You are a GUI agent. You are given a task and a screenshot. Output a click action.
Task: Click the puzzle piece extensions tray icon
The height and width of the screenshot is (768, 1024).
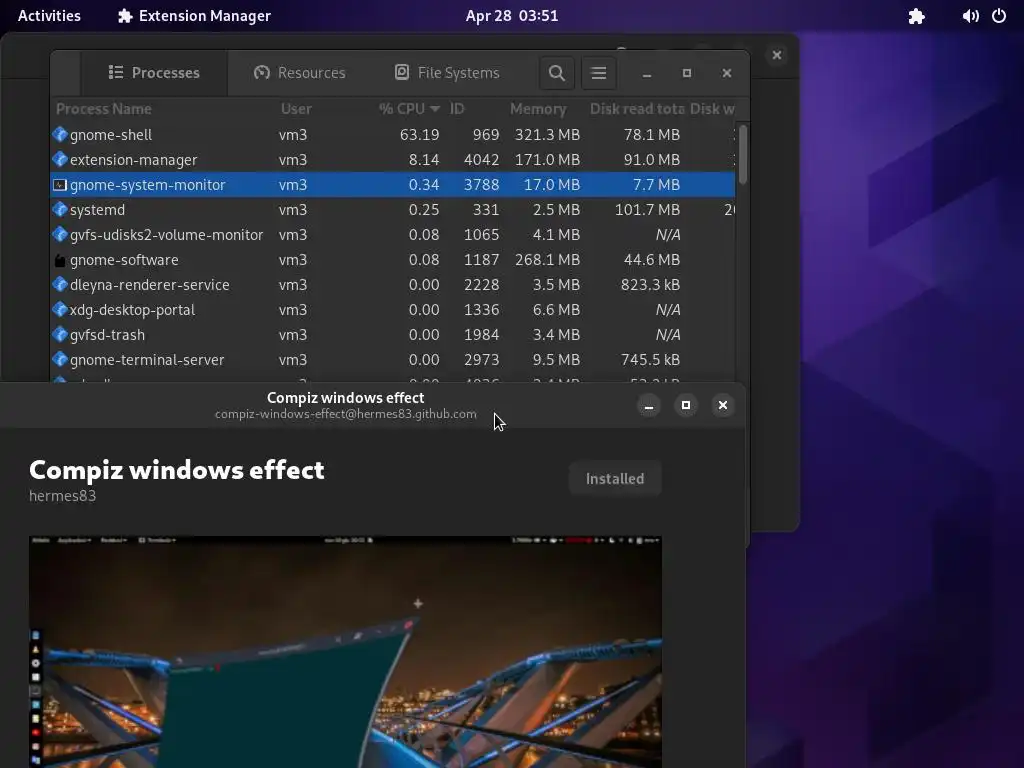(x=916, y=16)
